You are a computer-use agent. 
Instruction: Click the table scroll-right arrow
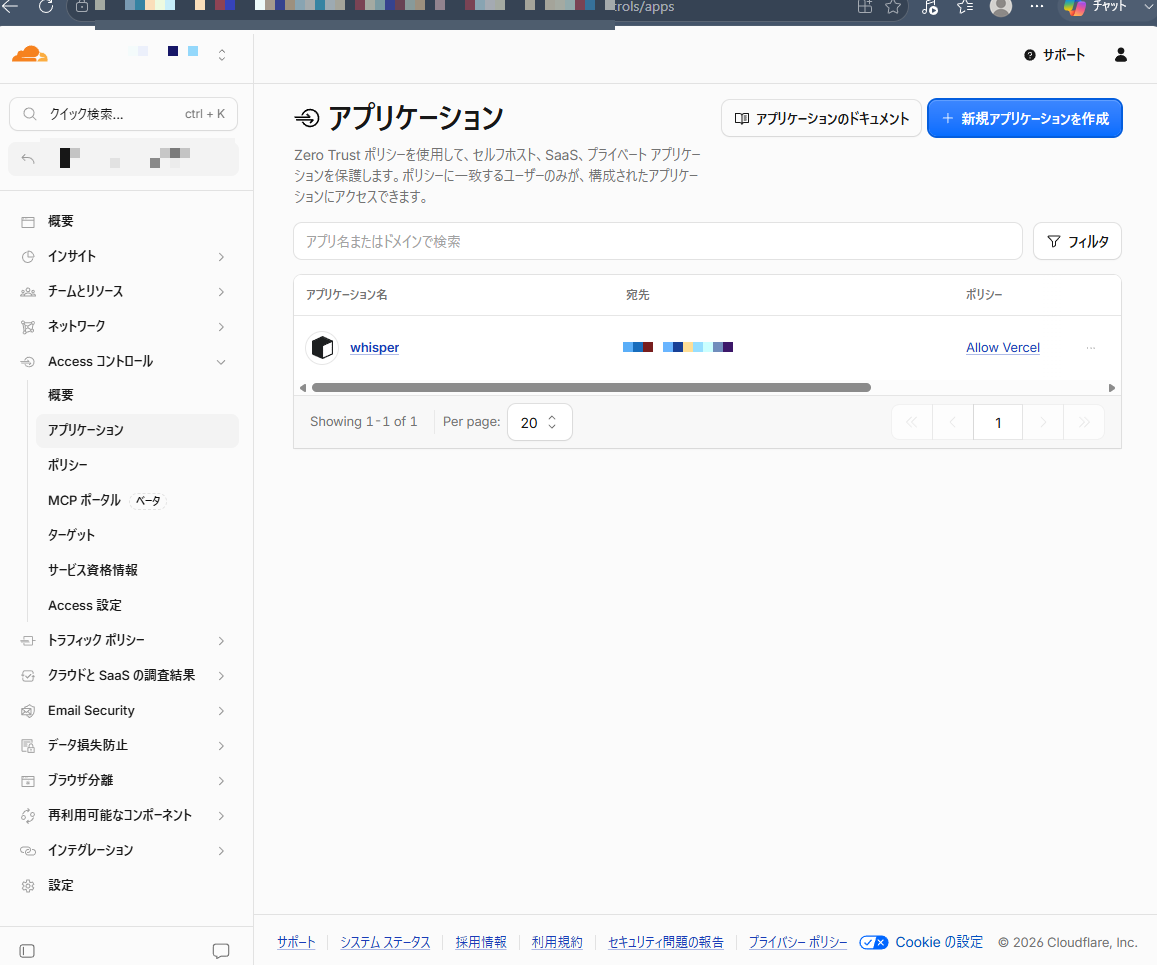click(x=1111, y=387)
